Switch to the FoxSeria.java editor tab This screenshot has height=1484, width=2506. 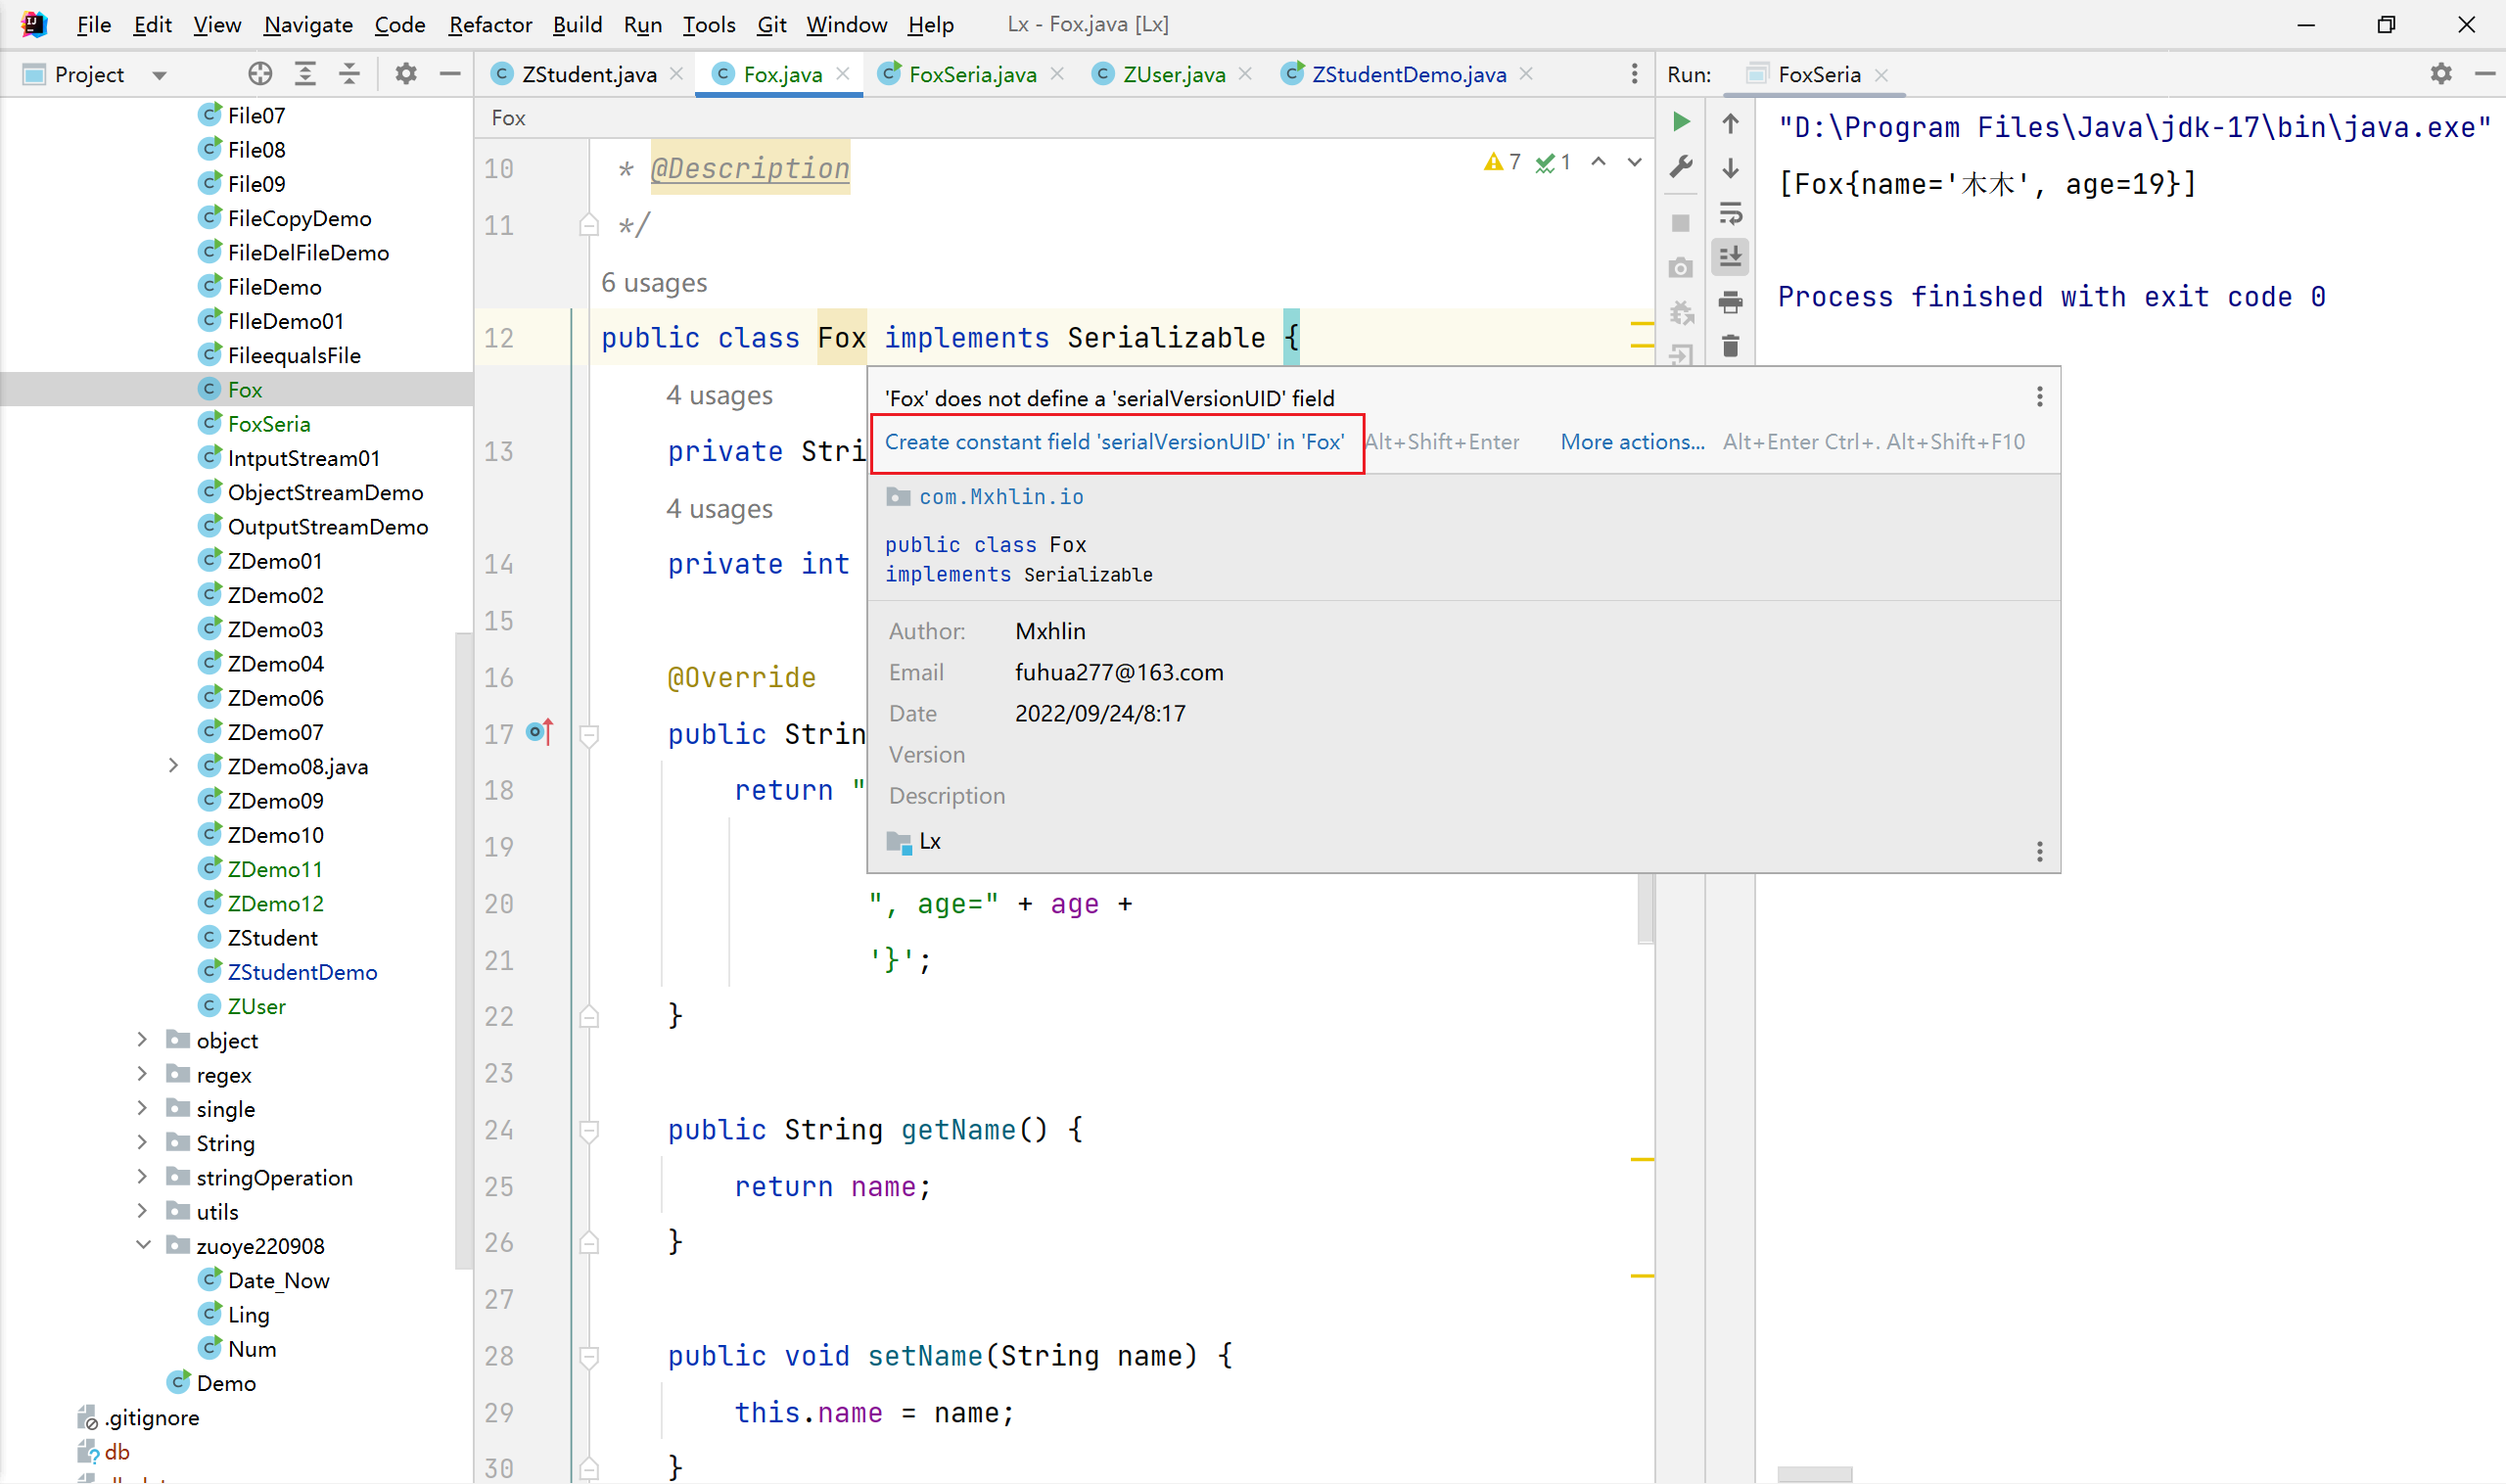coord(971,74)
